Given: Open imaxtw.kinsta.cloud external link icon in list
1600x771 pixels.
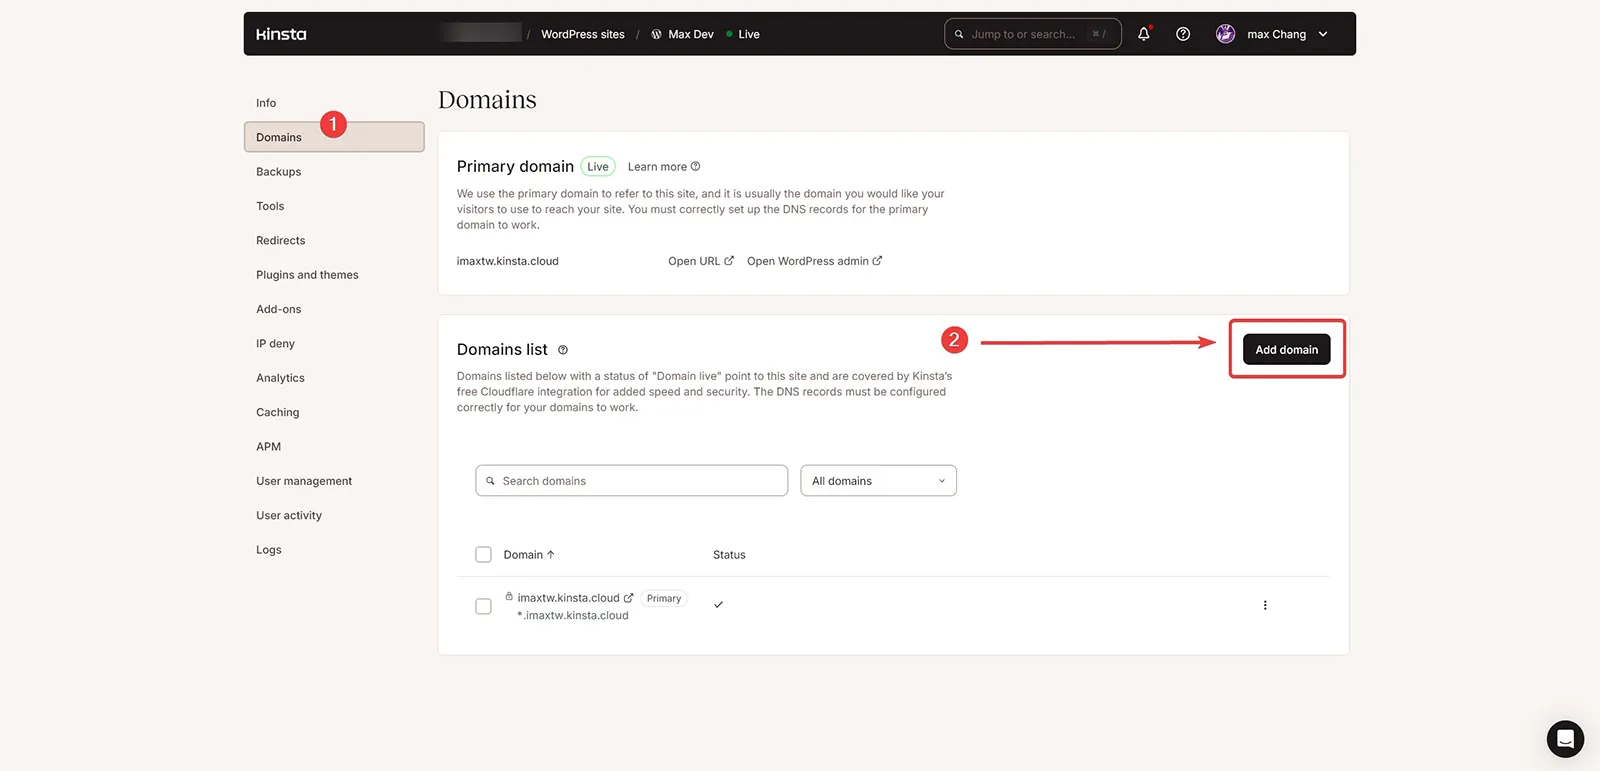Looking at the screenshot, I should (629, 598).
